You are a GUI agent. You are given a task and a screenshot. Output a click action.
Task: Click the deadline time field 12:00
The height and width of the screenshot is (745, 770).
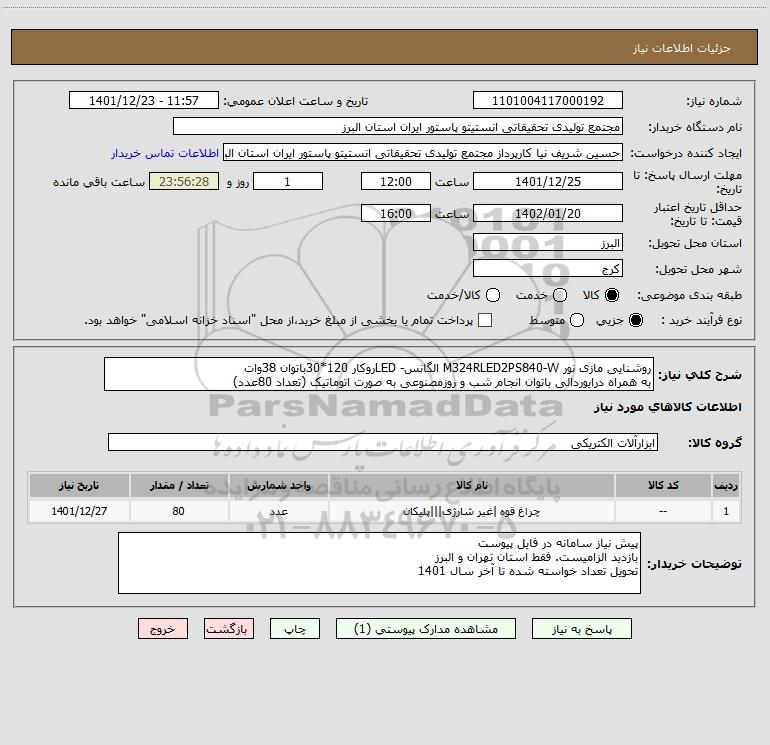tap(396, 181)
